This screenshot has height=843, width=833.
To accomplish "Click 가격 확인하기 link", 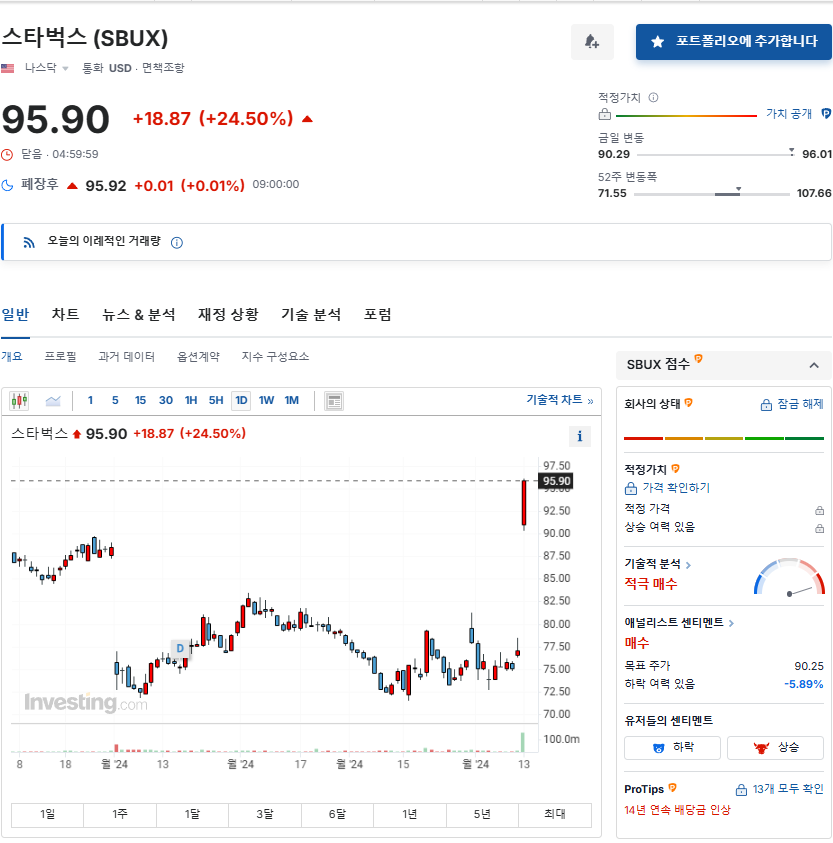I will [667, 488].
